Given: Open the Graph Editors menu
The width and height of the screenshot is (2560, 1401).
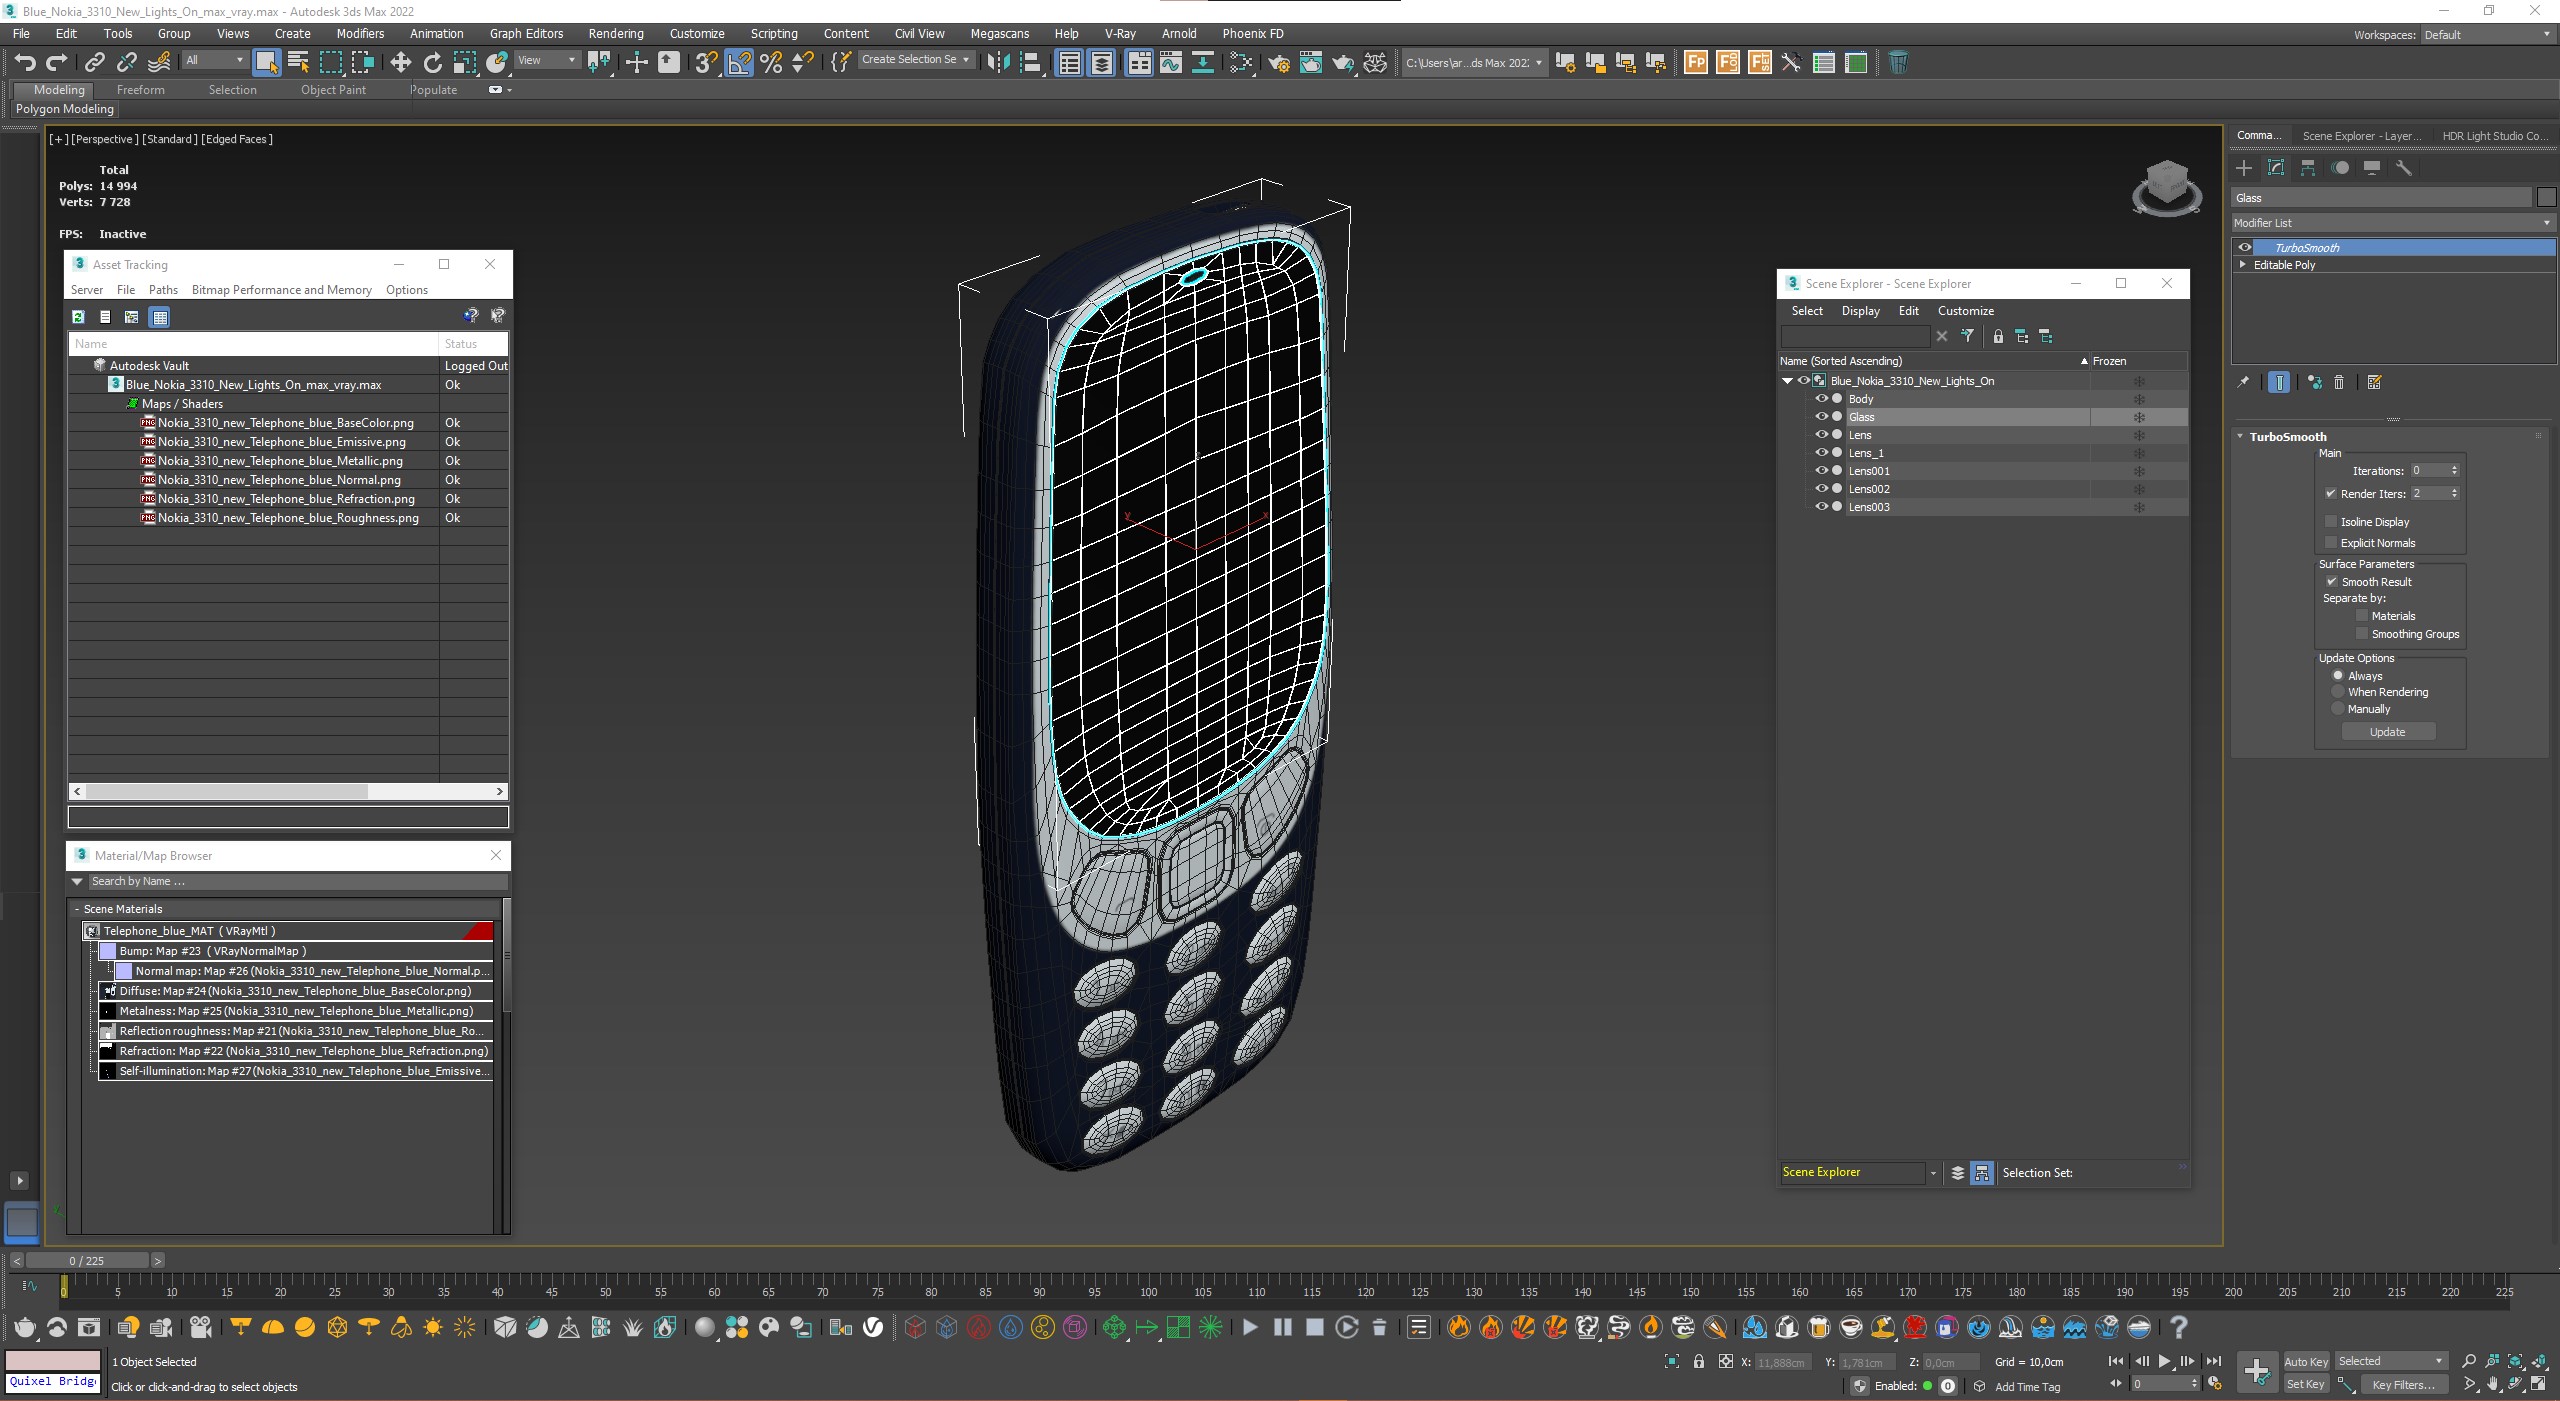Looking at the screenshot, I should coord(526,33).
